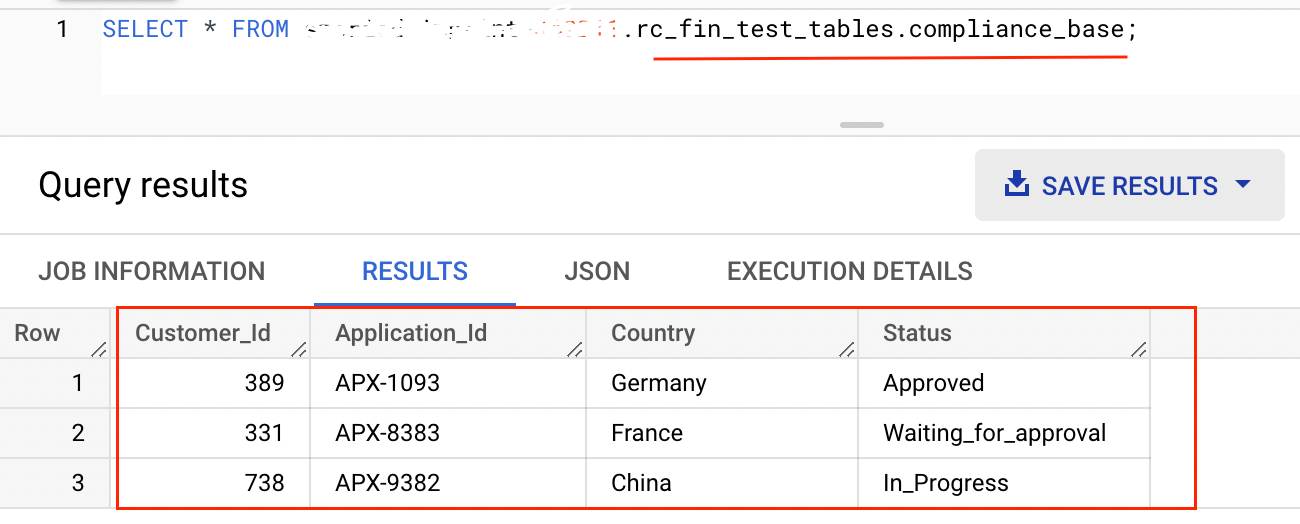Image resolution: width=1300 pixels, height=524 pixels.
Task: Select the China country cell
Action: (x=722, y=483)
